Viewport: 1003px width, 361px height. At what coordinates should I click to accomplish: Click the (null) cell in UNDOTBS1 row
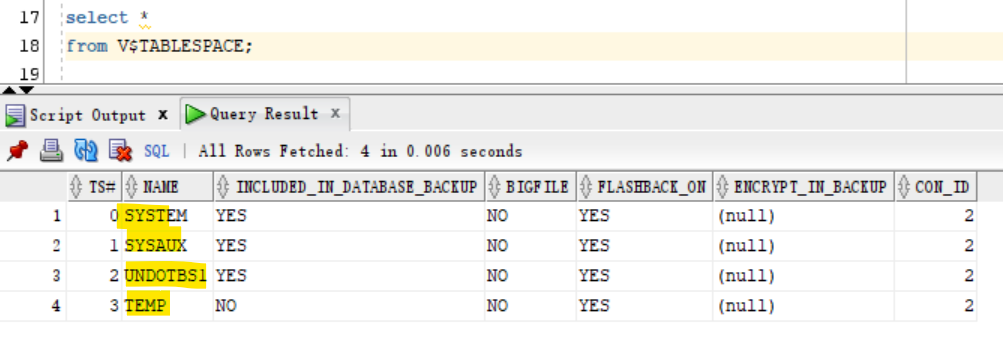(803, 276)
